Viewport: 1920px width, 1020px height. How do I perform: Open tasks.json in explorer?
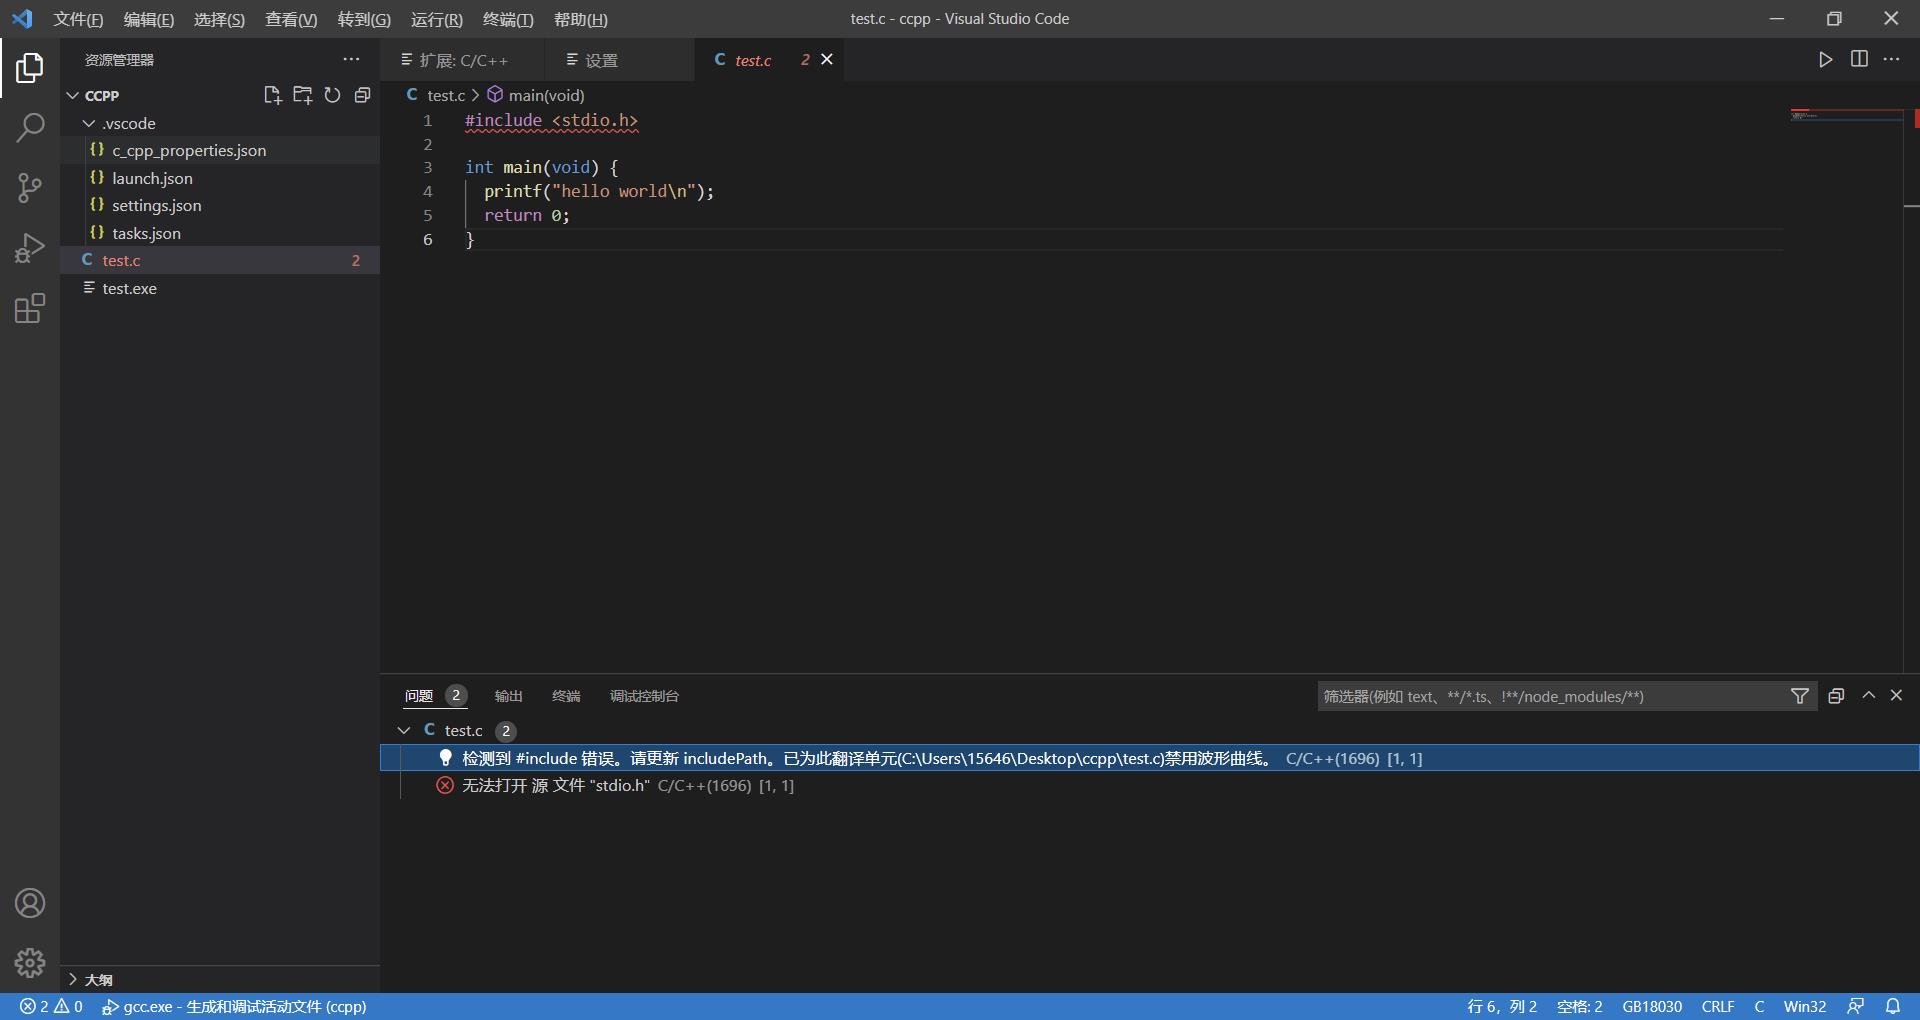click(x=220, y=233)
